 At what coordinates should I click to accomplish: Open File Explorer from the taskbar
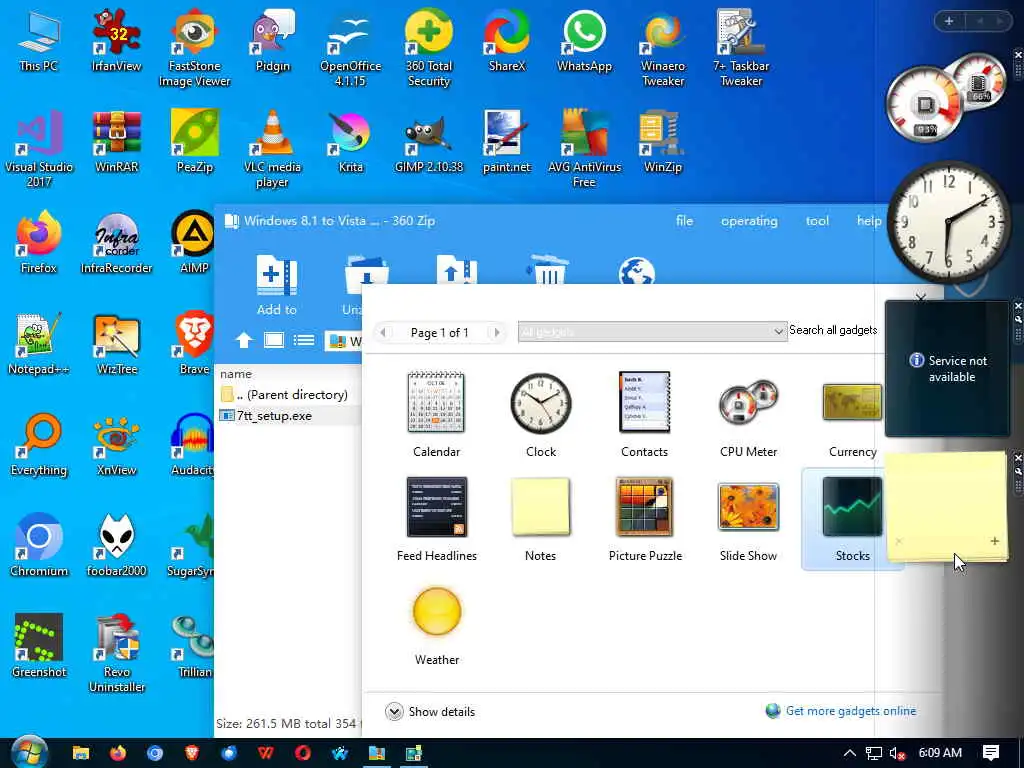(x=80, y=753)
